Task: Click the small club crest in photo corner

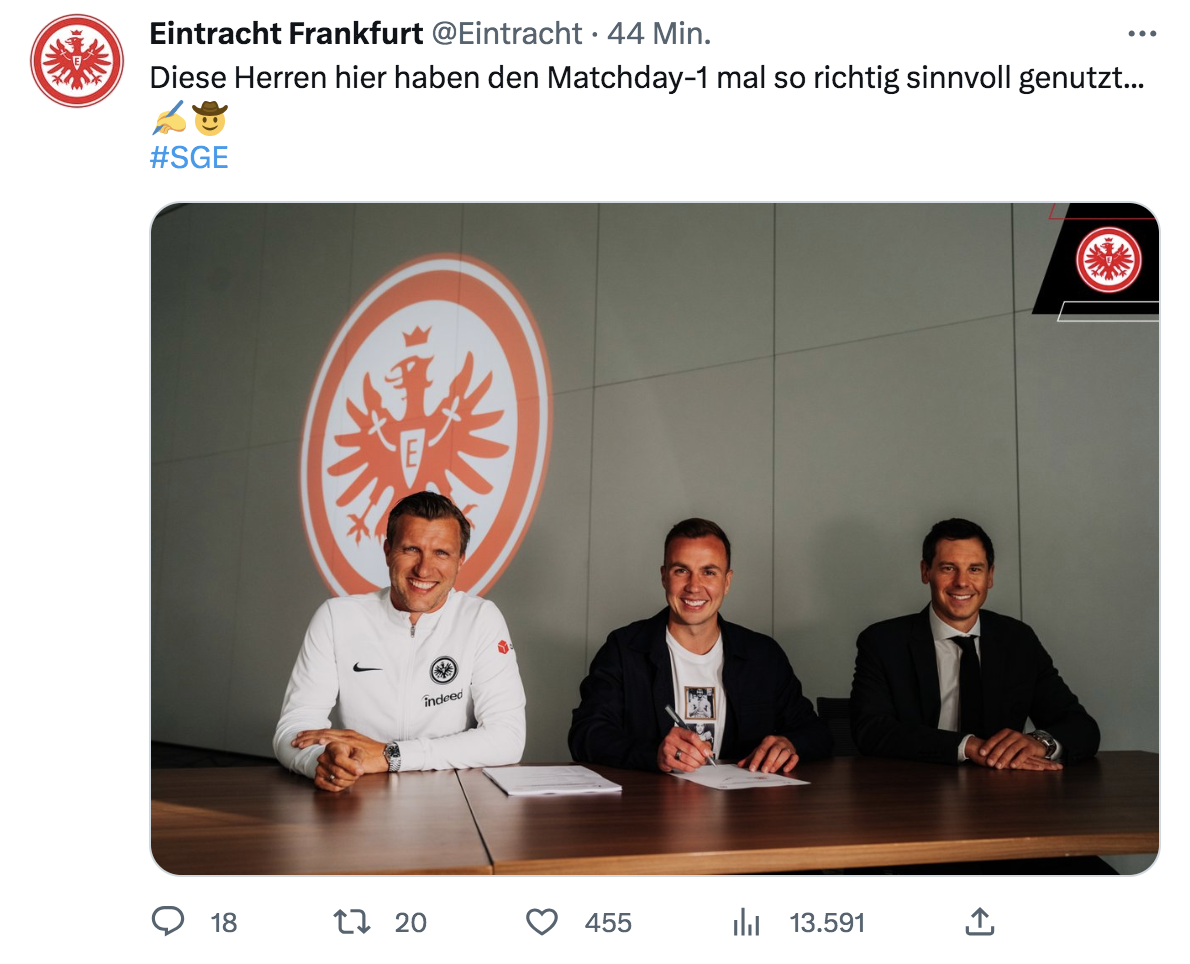Action: click(1108, 259)
